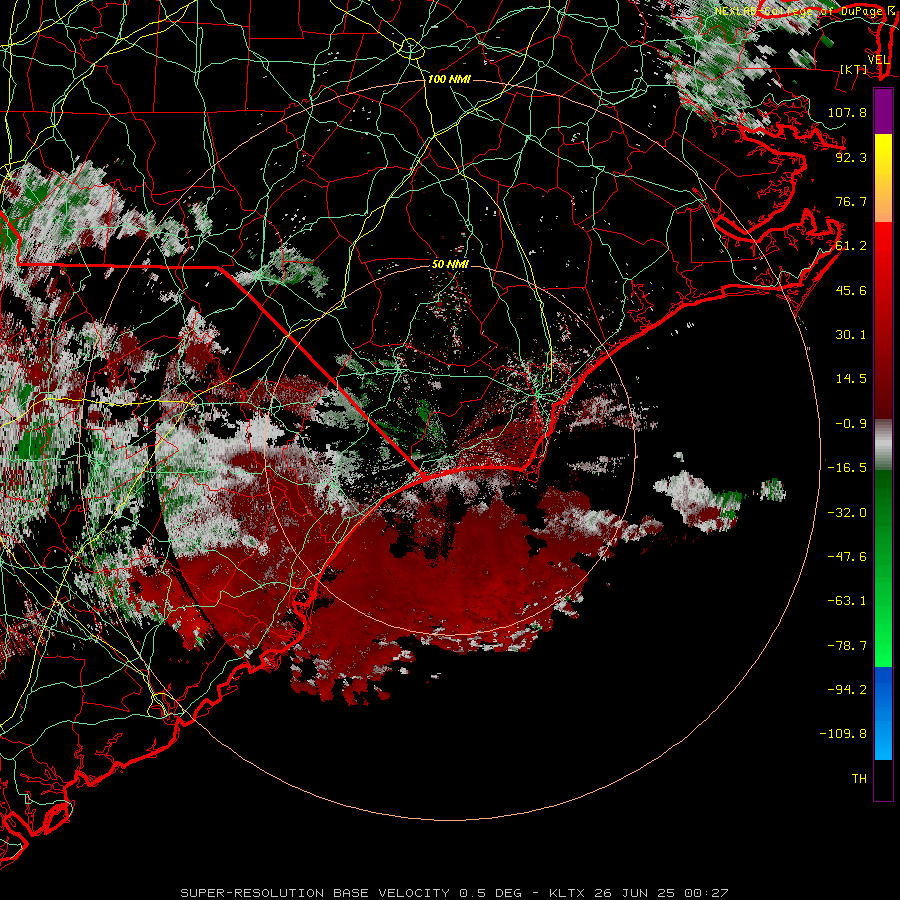Pick the green segment of velocity color bar
900x900 pixels.
(x=883, y=568)
